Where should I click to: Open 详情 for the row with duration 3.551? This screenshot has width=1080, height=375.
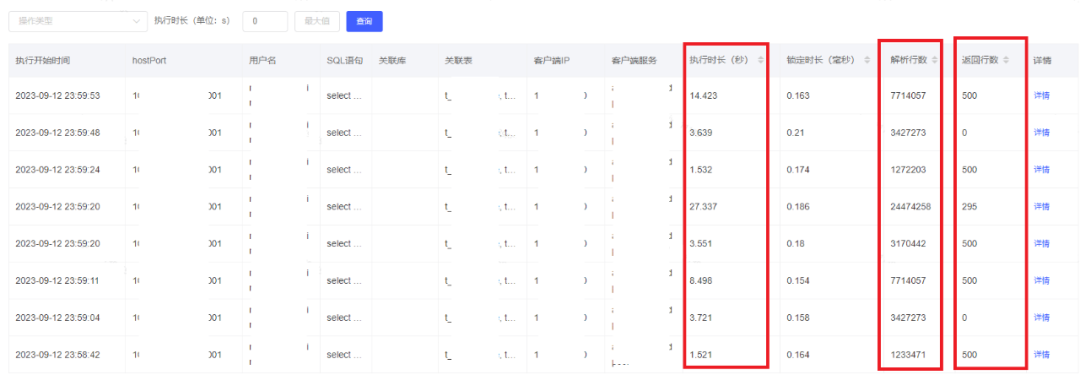click(x=1041, y=243)
